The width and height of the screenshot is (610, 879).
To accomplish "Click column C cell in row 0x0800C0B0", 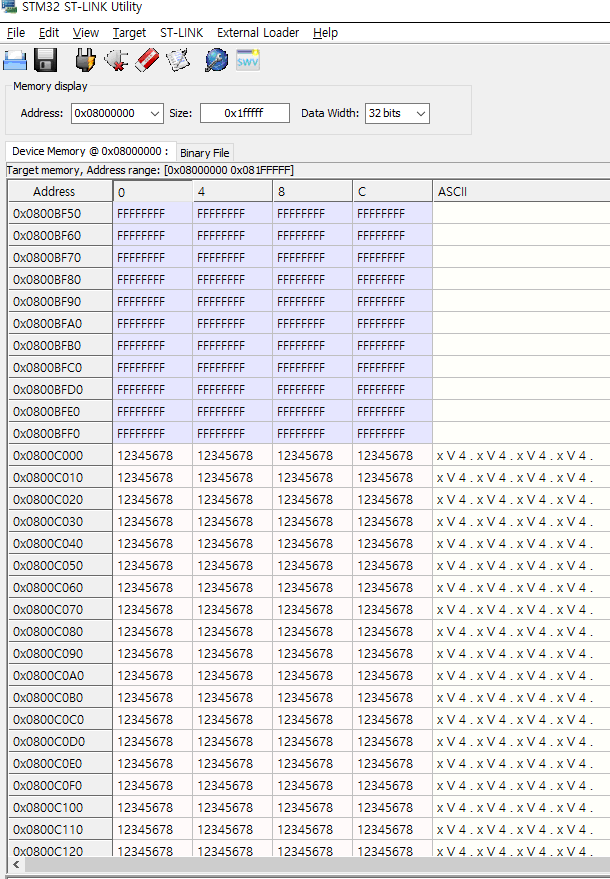I will tap(392, 697).
